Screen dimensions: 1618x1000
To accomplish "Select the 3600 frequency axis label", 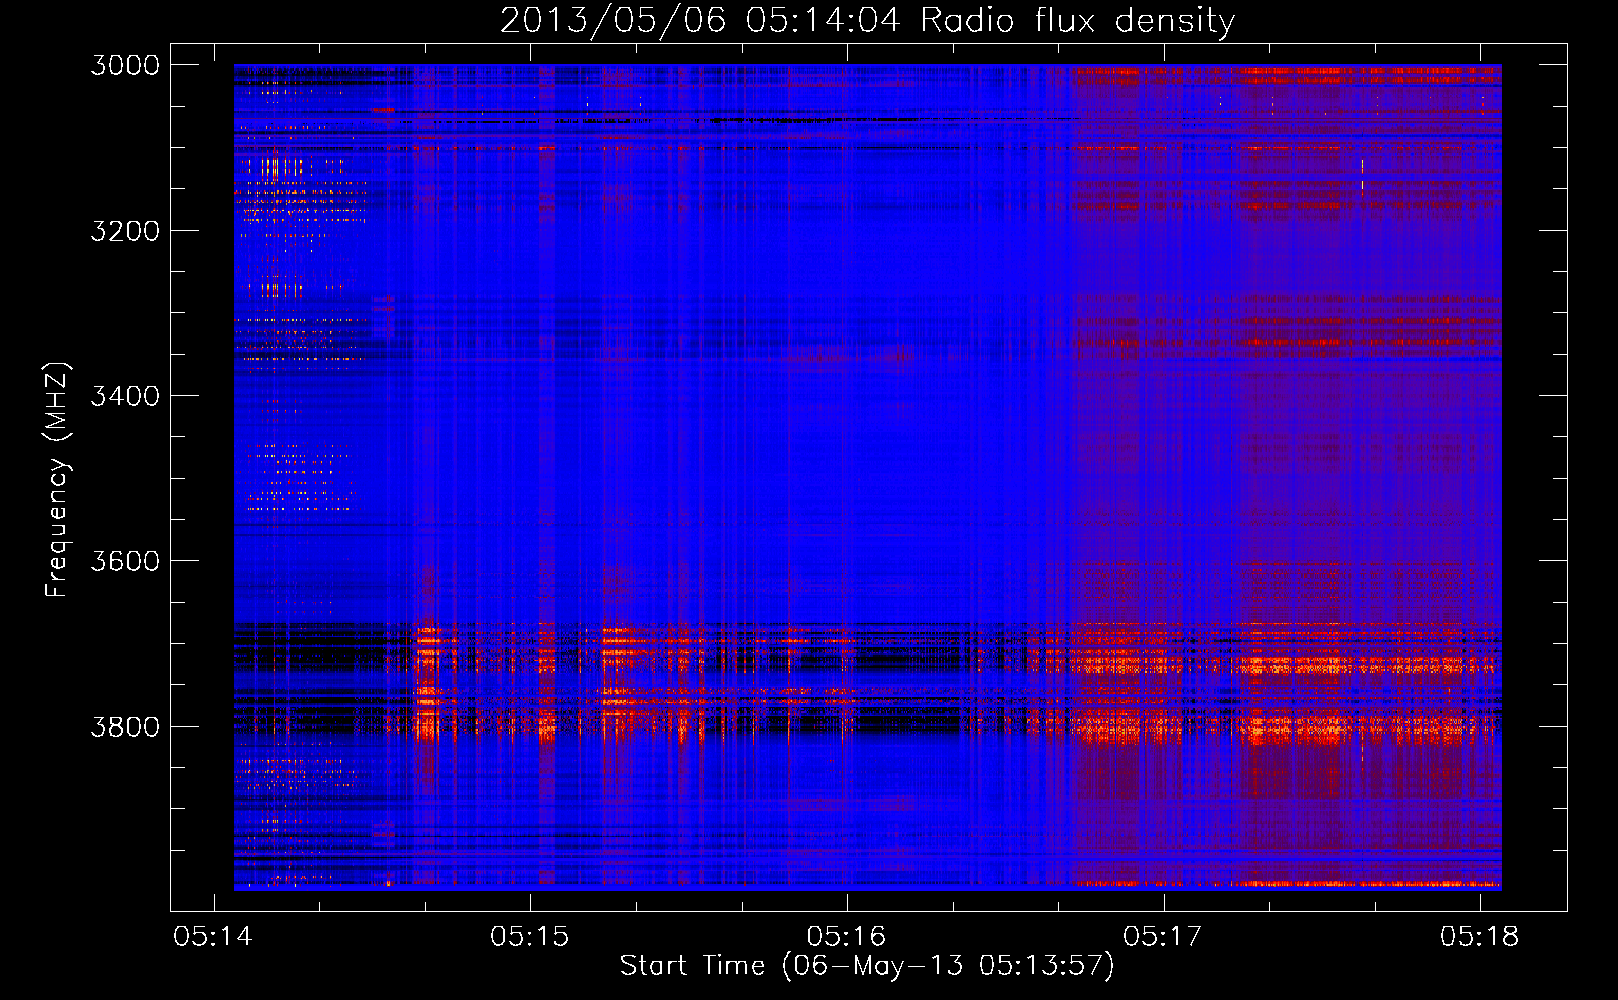I will [125, 561].
